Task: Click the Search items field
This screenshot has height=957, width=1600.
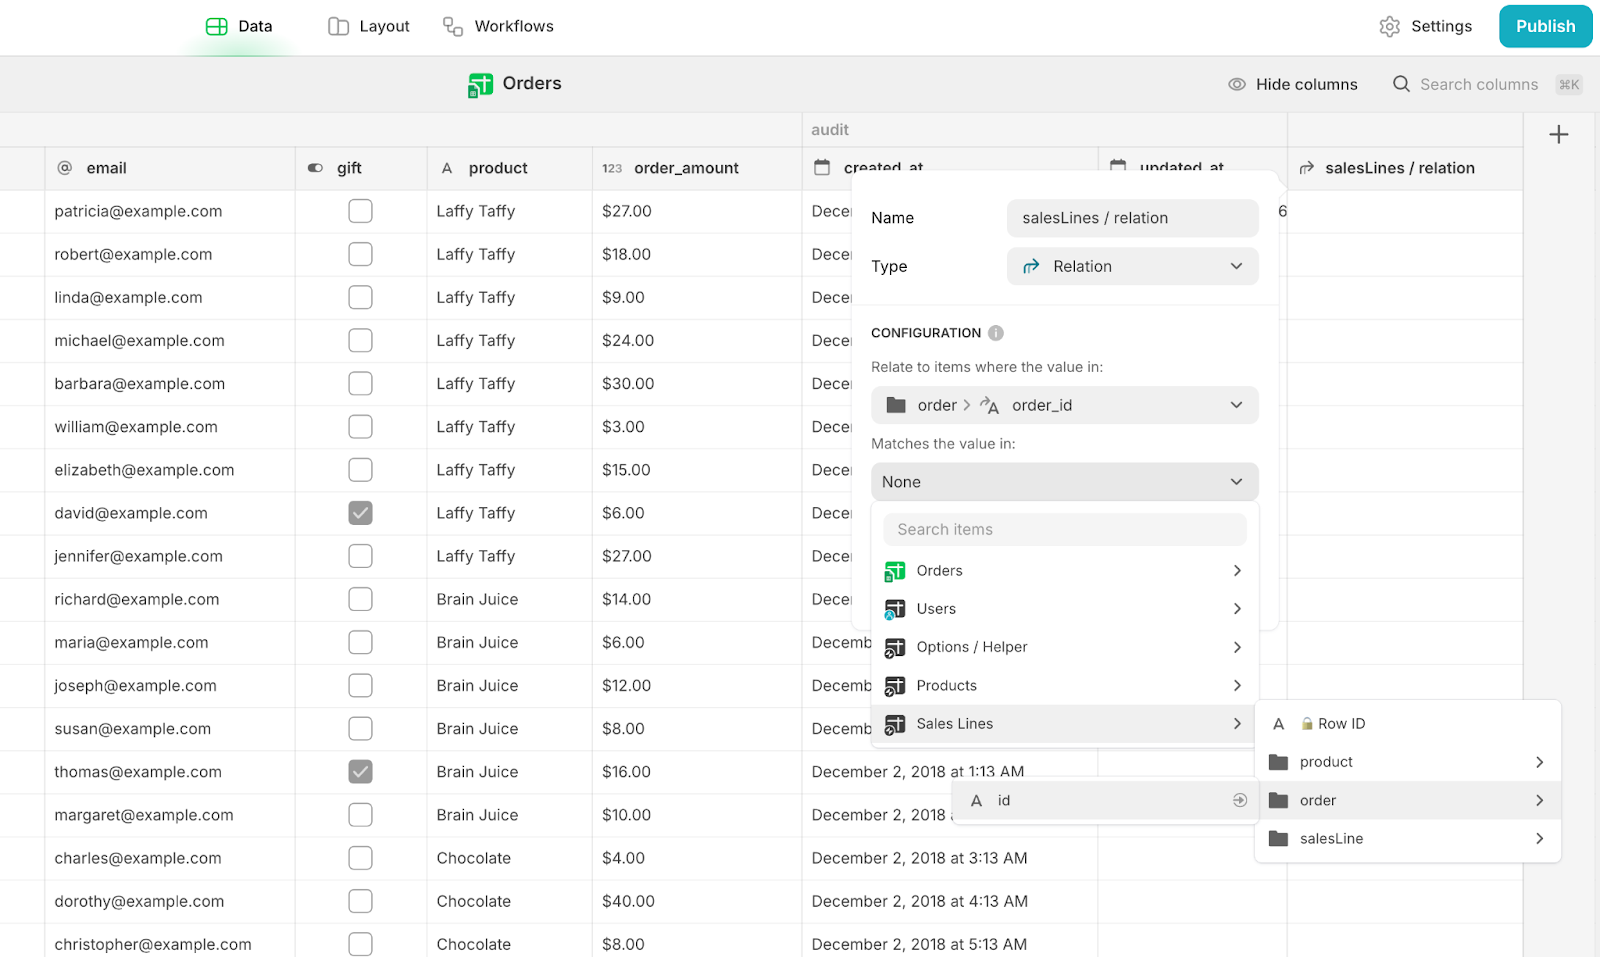Action: tap(1064, 529)
